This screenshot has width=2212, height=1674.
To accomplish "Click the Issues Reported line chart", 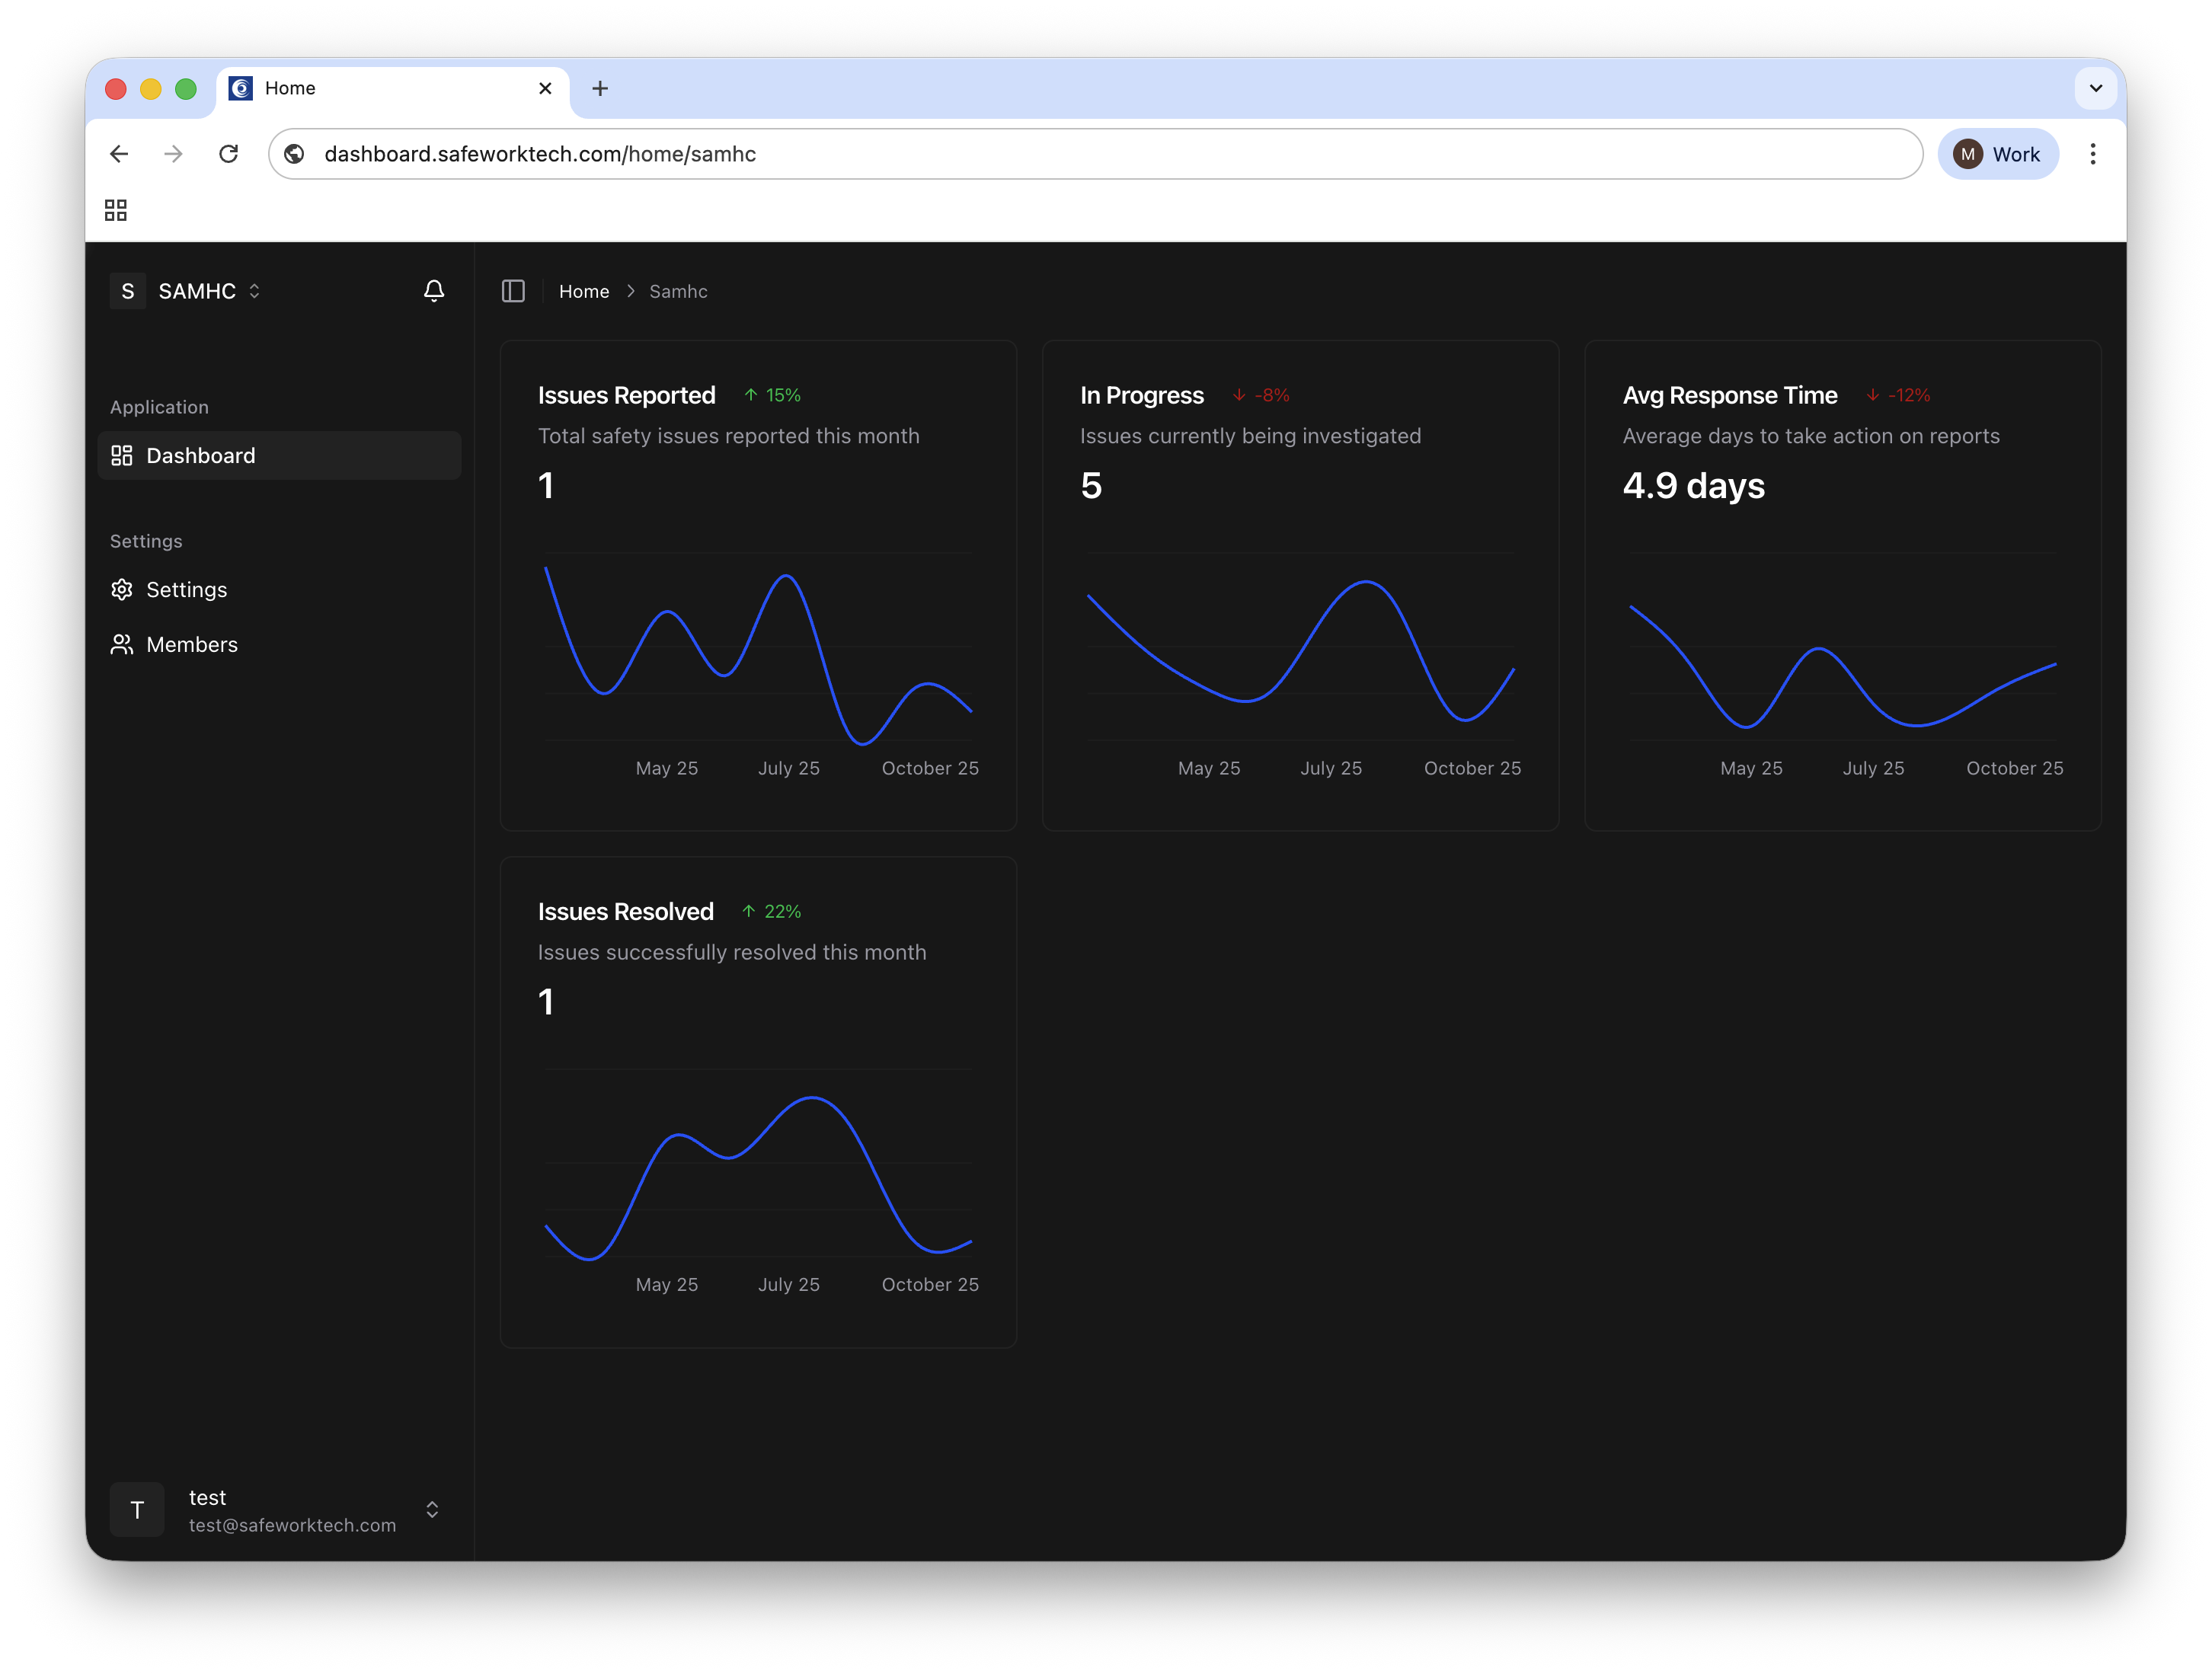I will 758,650.
